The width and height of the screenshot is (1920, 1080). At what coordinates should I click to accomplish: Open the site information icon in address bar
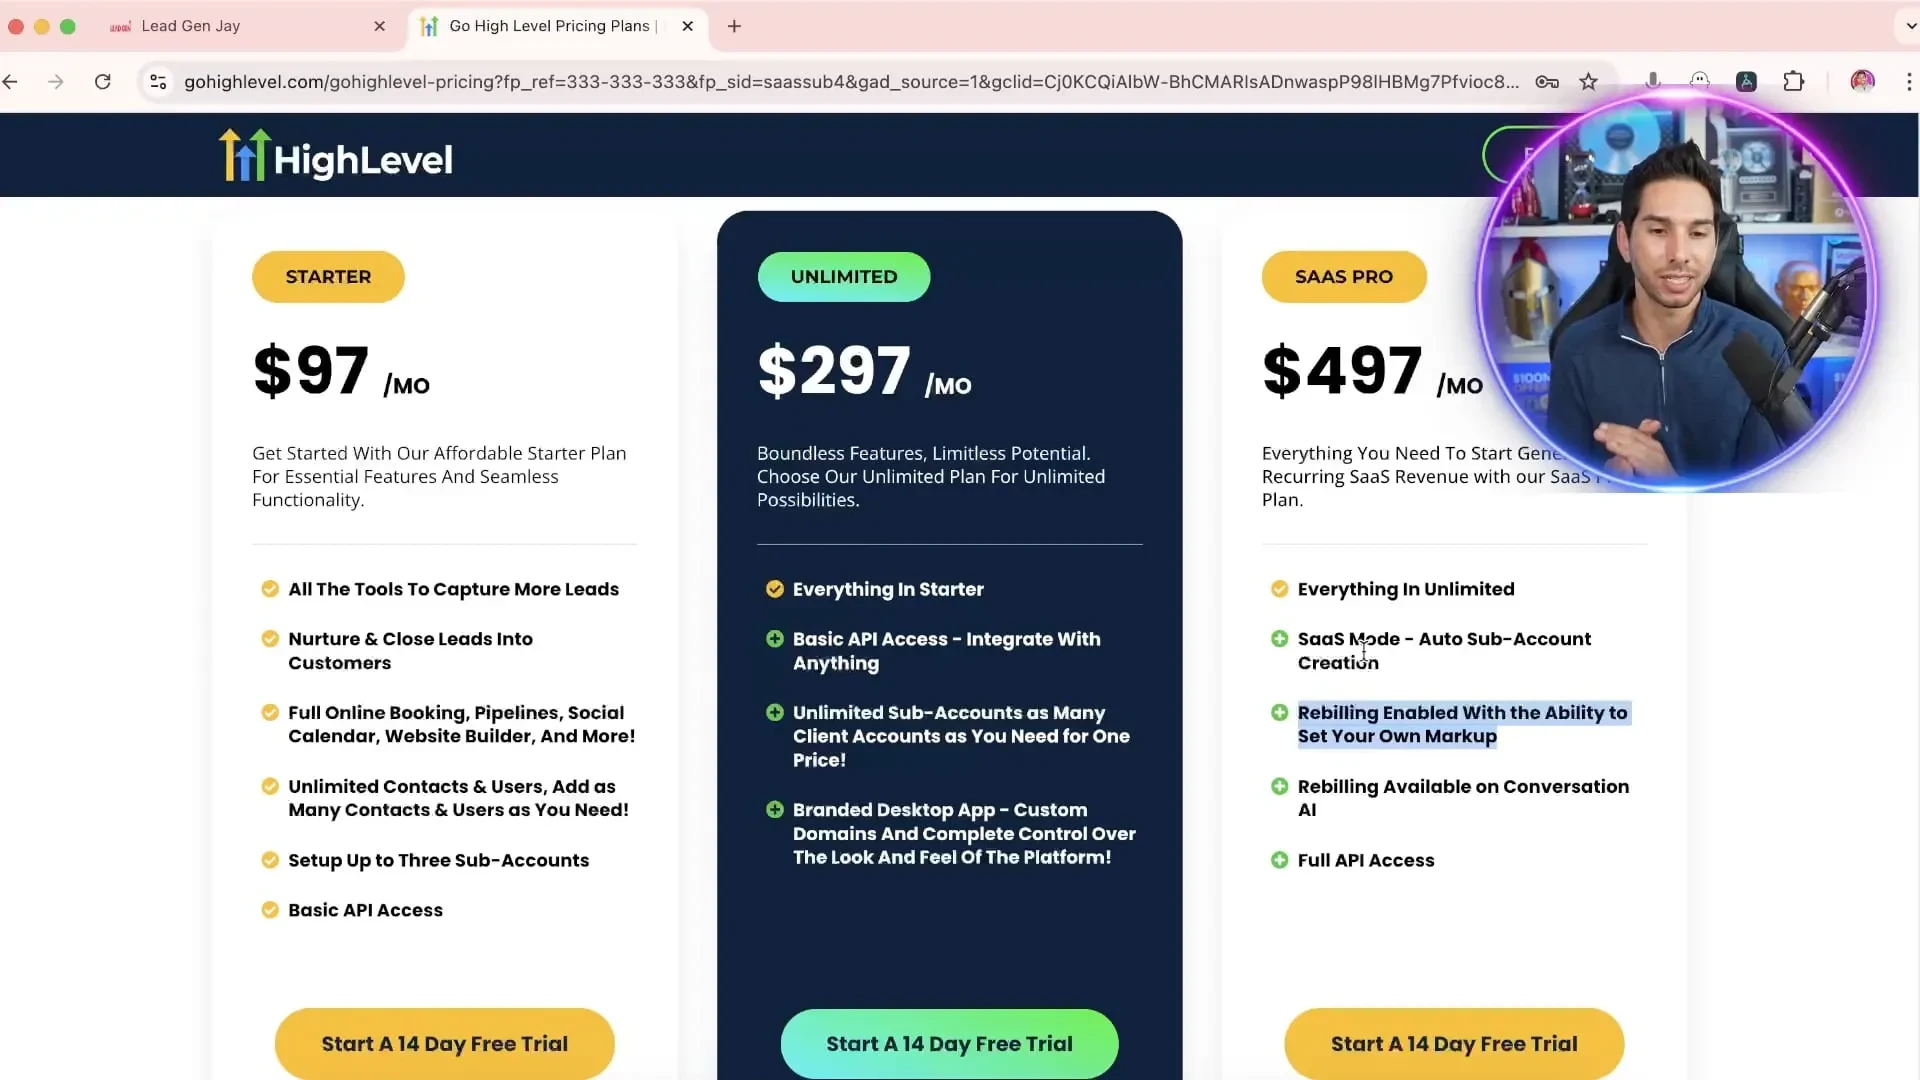pyautogui.click(x=158, y=82)
